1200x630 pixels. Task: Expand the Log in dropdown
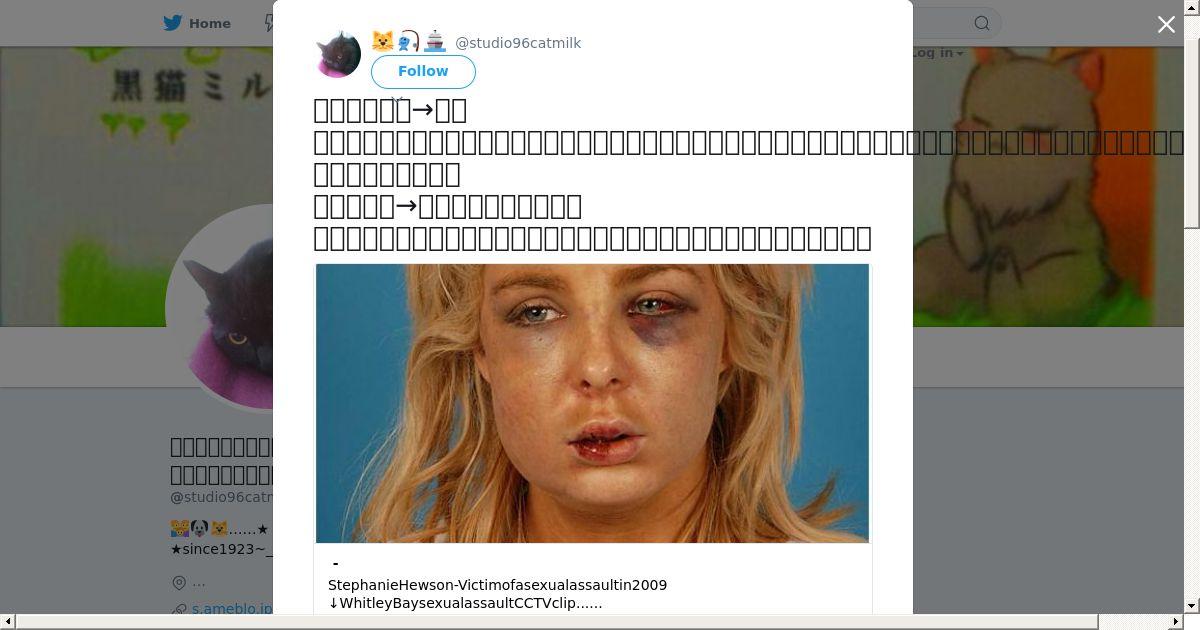[x=937, y=53]
